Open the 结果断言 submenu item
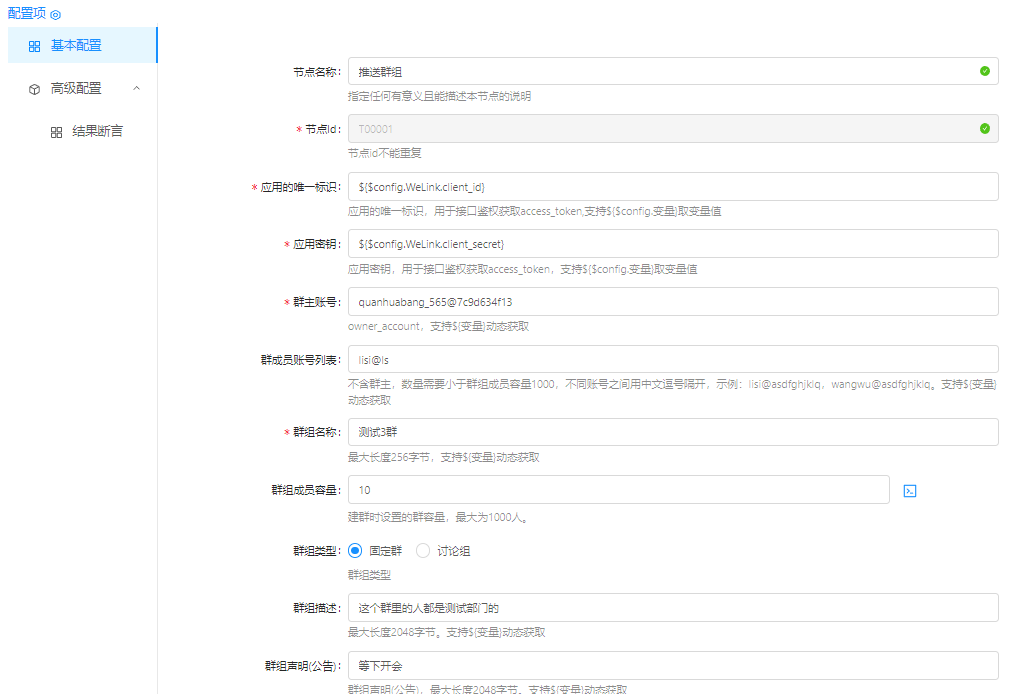This screenshot has height=694, width=1012. (97, 131)
